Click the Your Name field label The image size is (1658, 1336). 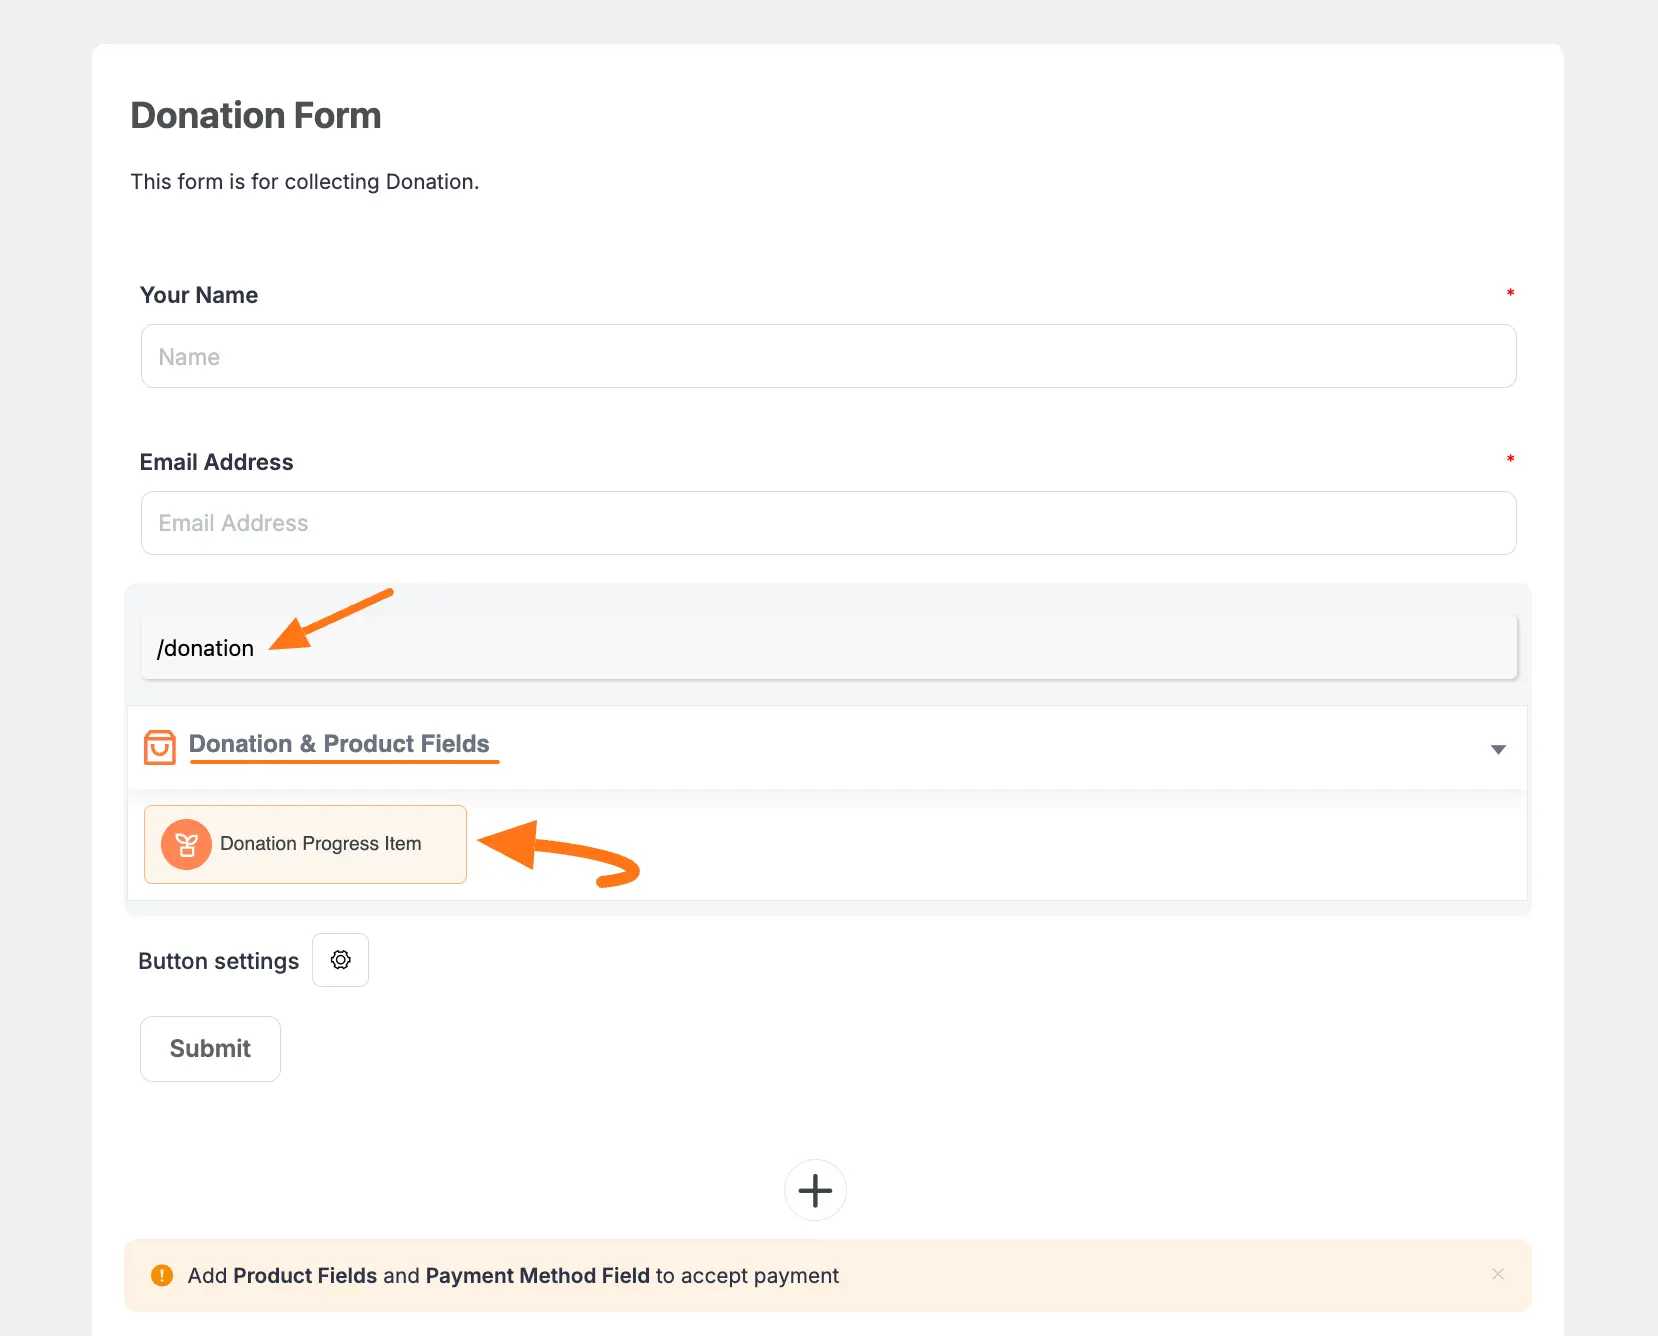coord(199,295)
